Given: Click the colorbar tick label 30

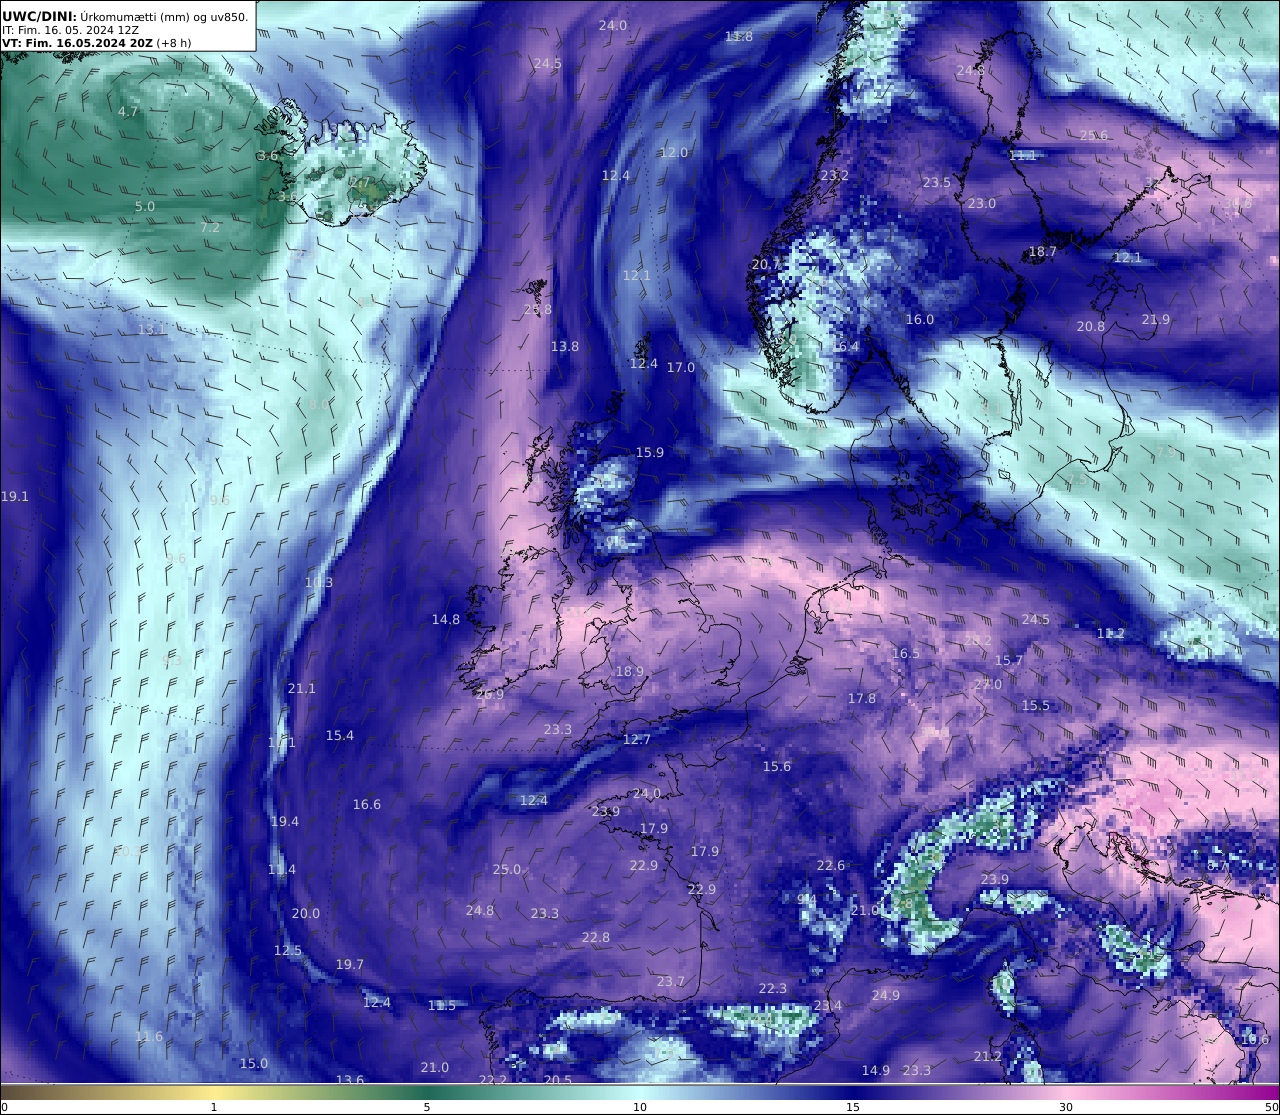Looking at the screenshot, I should pos(1066,1107).
